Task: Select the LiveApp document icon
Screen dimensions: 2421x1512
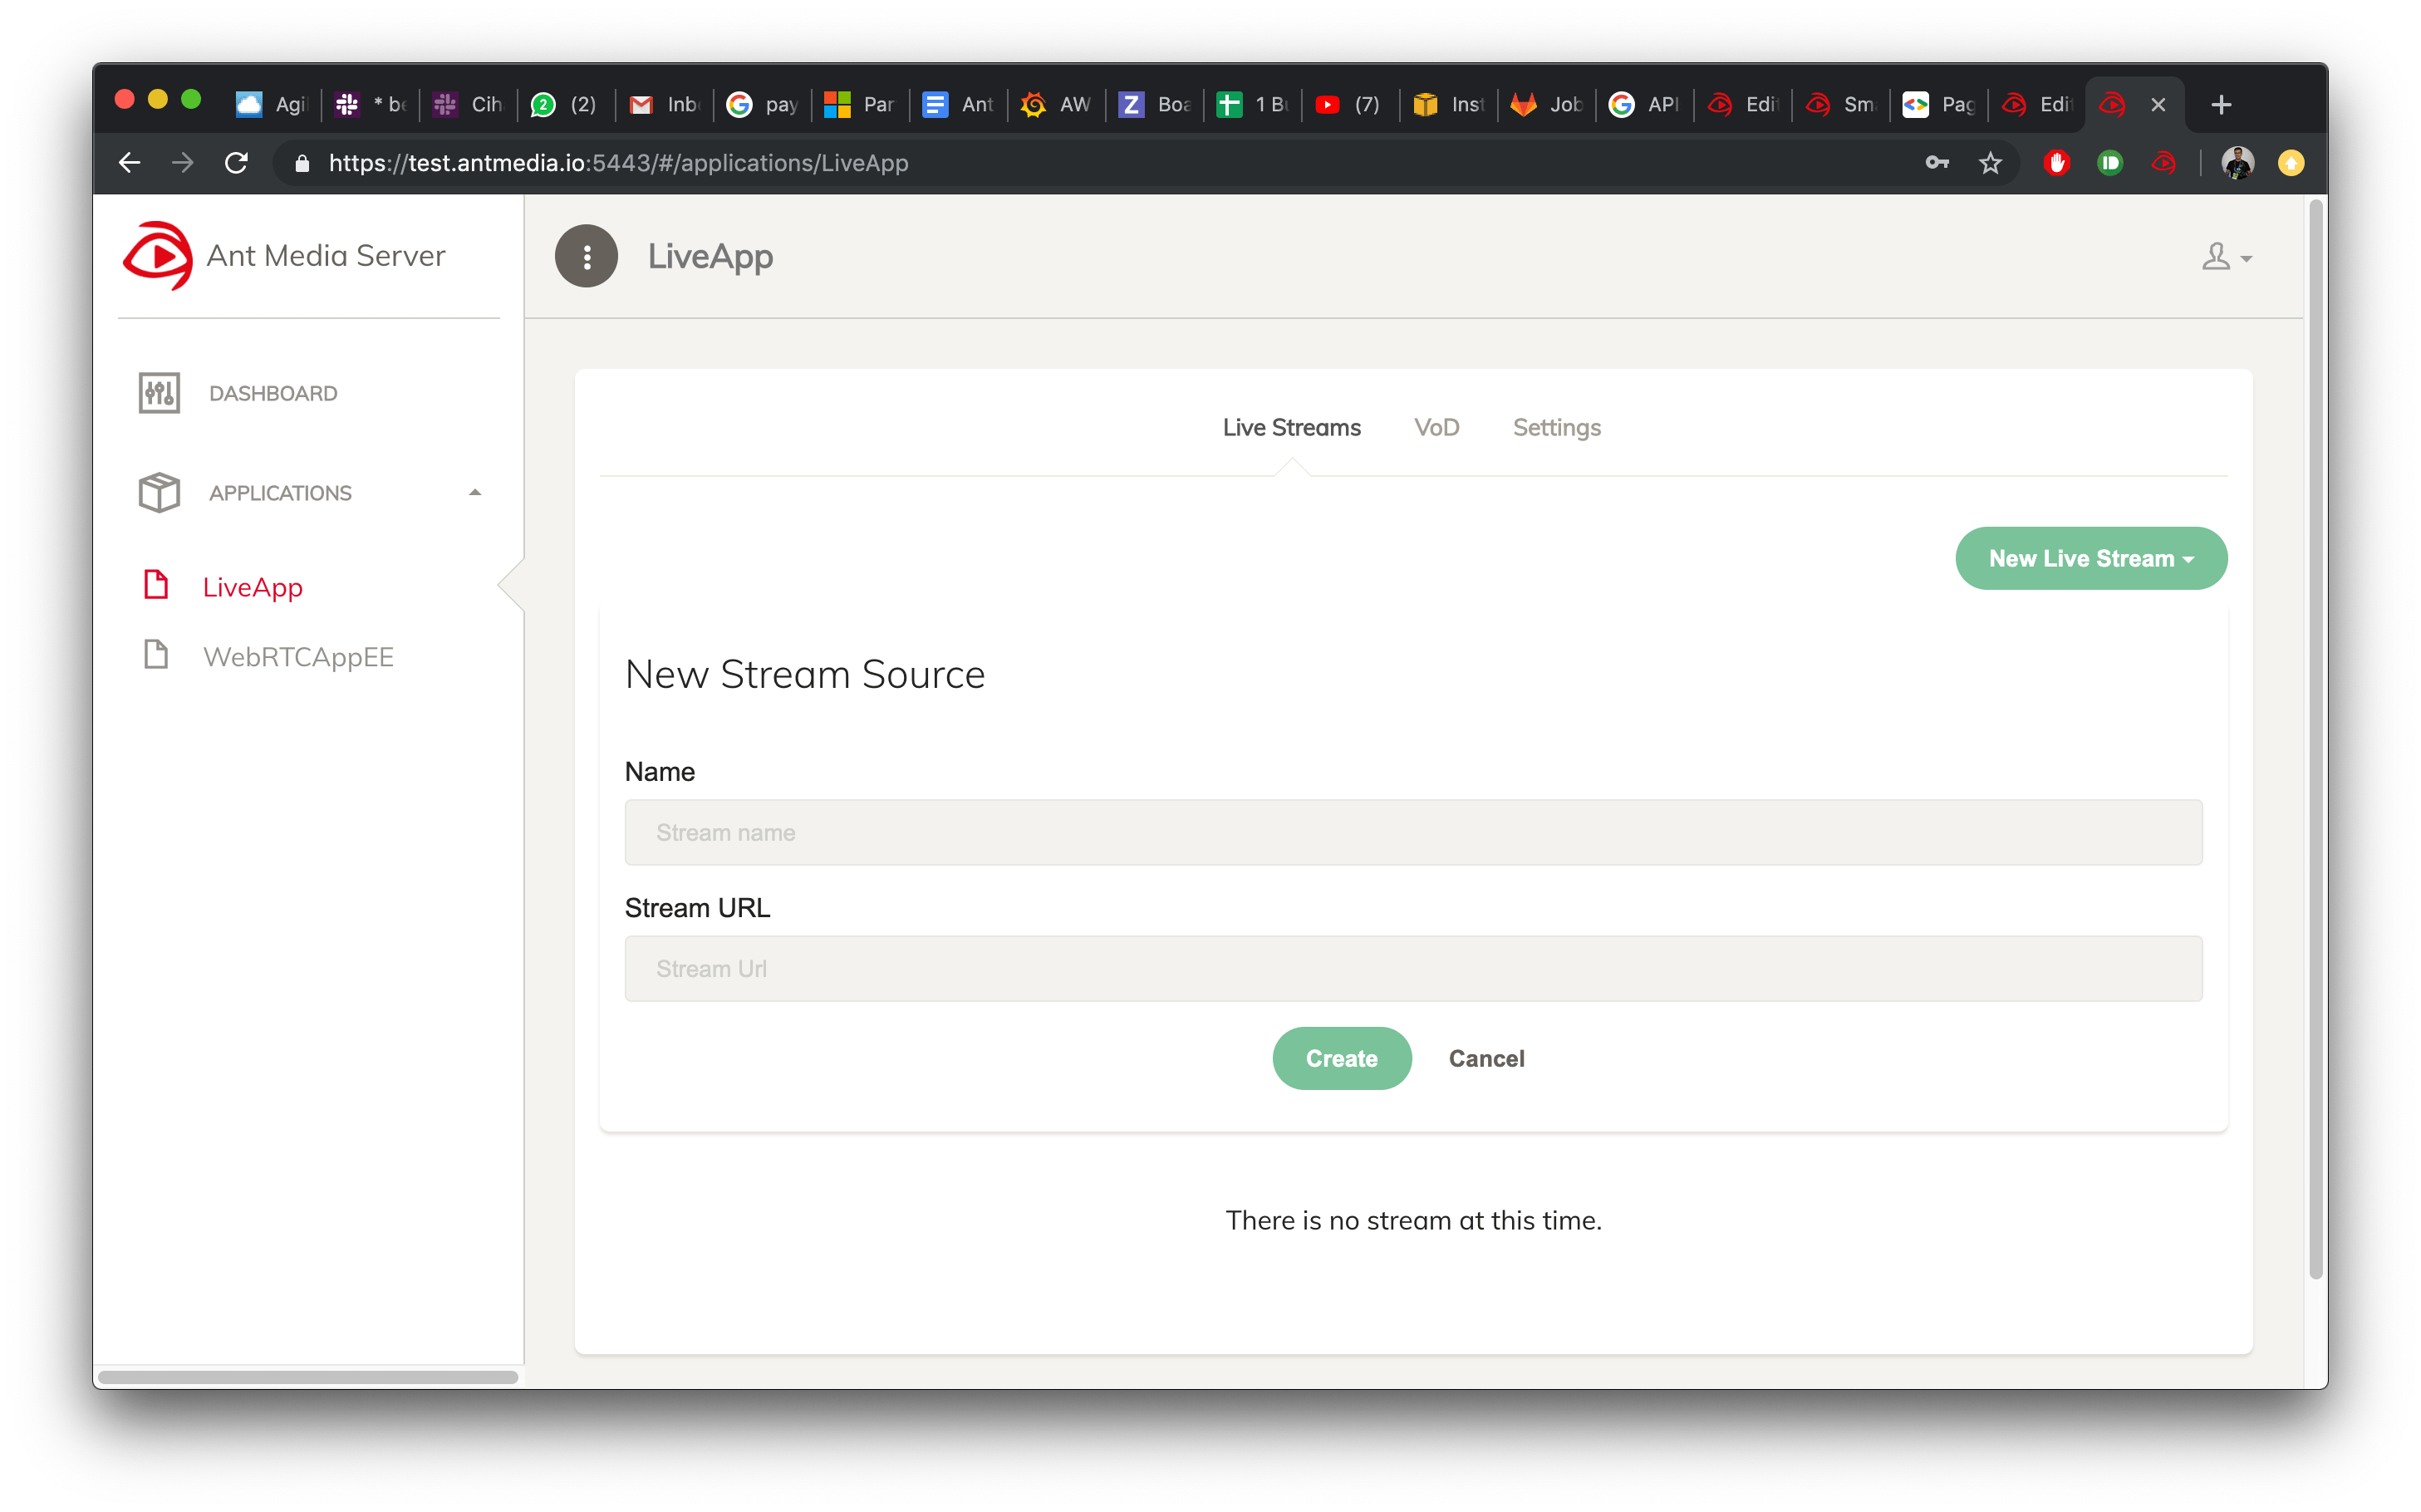Action: click(157, 585)
